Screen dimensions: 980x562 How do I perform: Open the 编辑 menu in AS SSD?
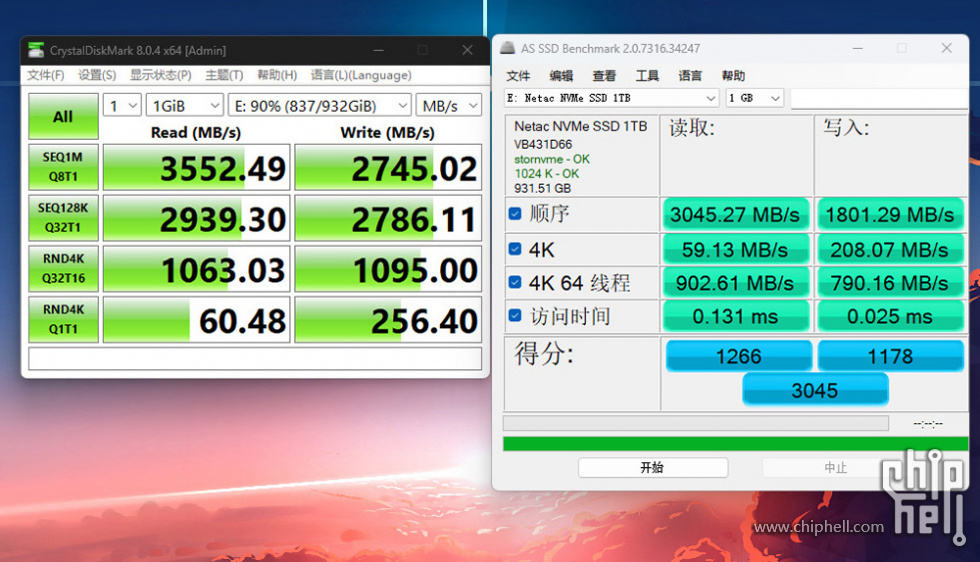click(561, 76)
